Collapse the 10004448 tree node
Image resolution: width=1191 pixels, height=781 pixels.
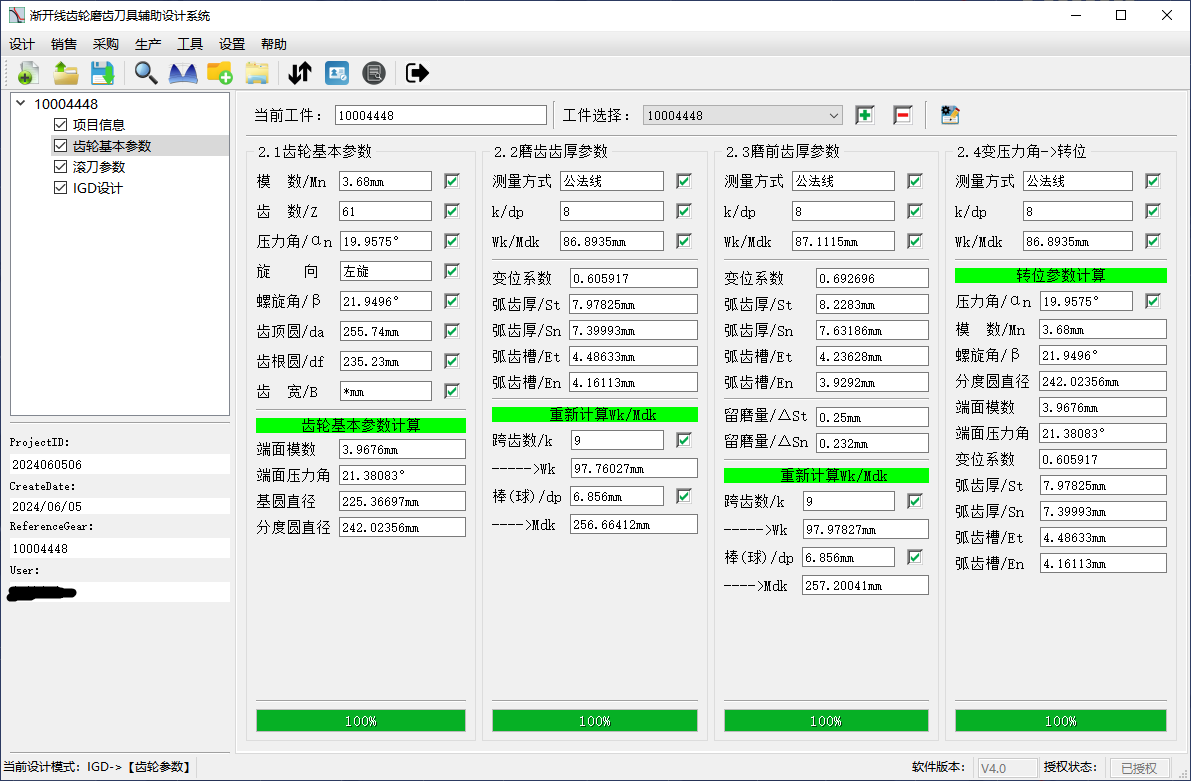tap(21, 103)
